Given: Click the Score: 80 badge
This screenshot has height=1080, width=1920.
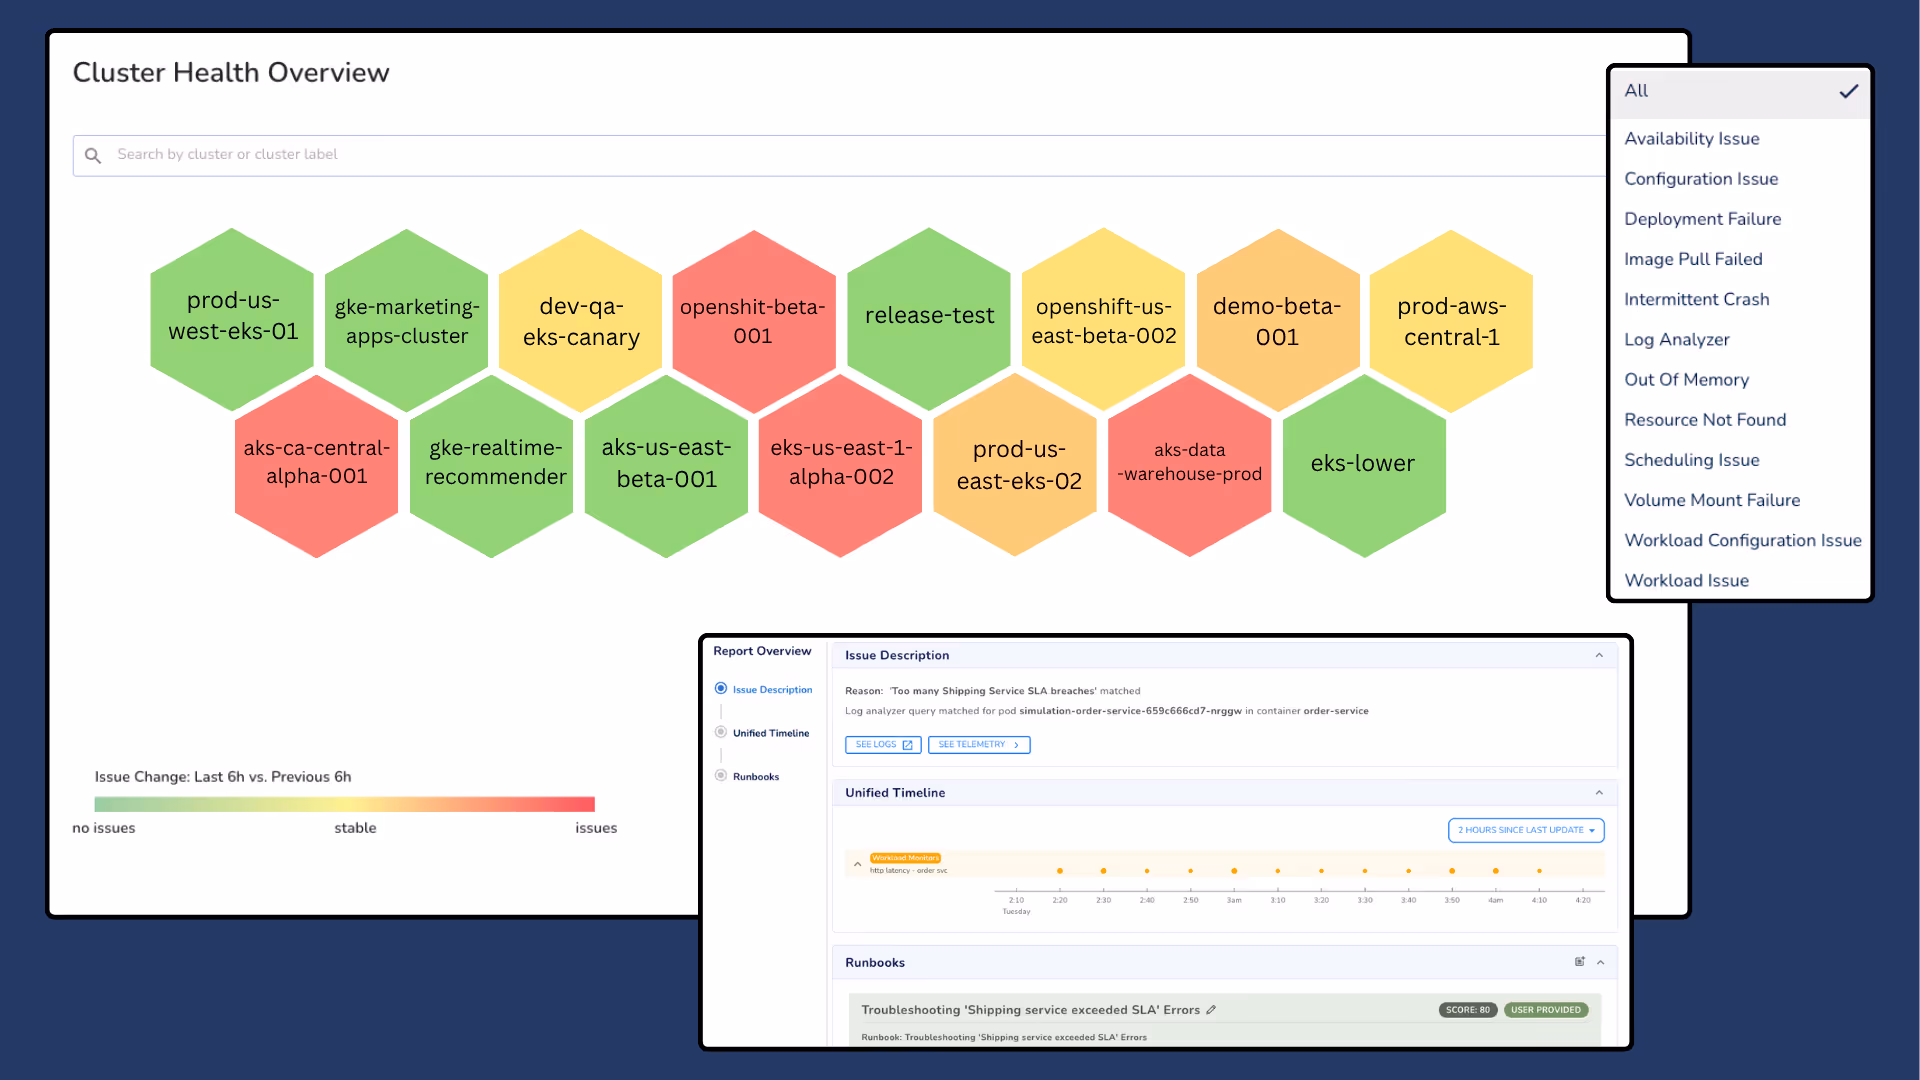Looking at the screenshot, I should tap(1467, 1010).
